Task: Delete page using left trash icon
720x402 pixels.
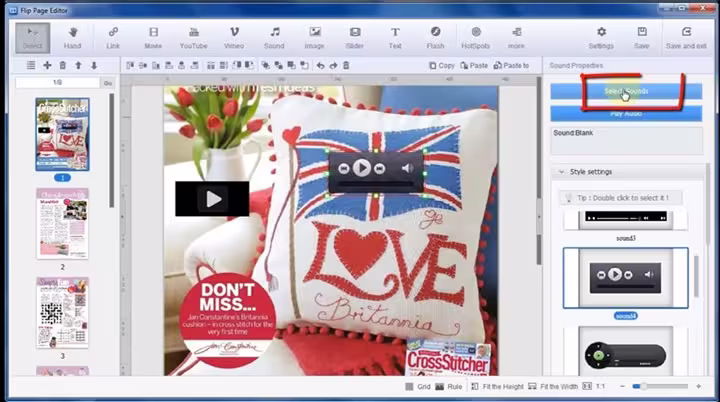Action: (x=63, y=65)
